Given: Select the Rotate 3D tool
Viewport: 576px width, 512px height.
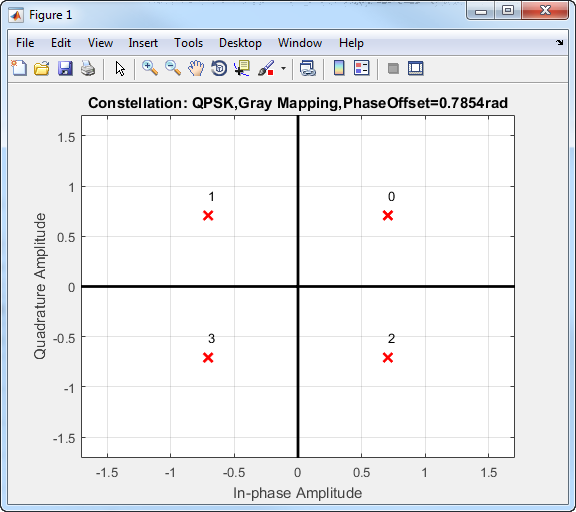Looking at the screenshot, I should point(219,68).
